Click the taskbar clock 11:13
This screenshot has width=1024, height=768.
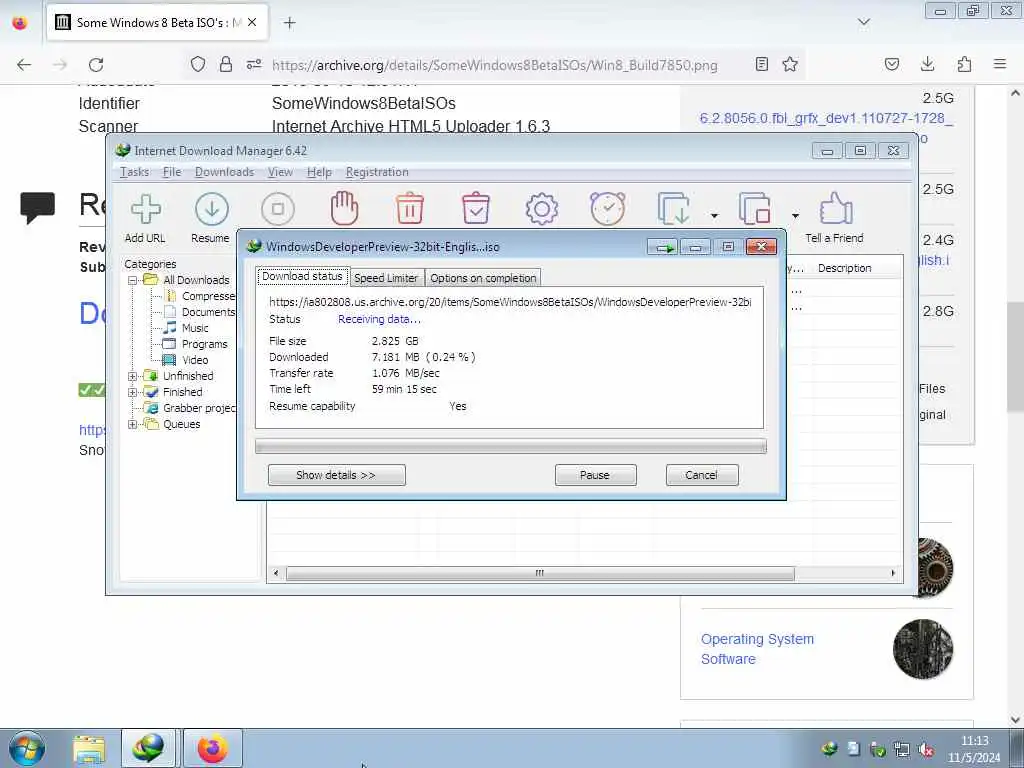point(974,741)
